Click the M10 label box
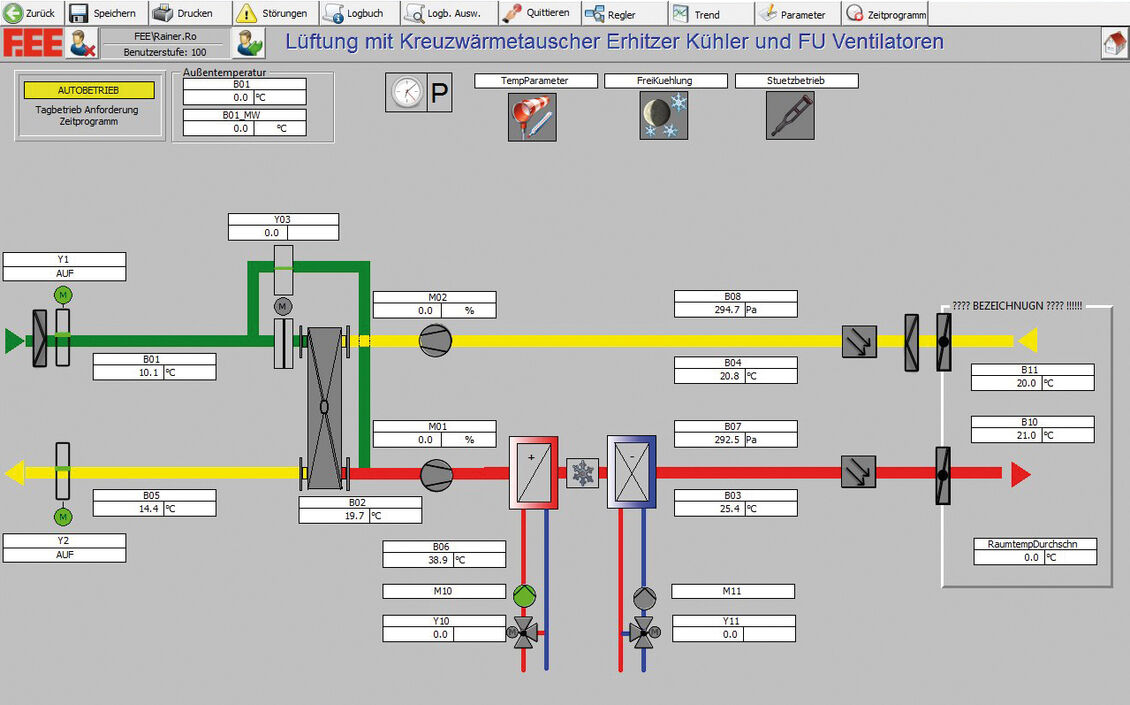 [x=444, y=591]
